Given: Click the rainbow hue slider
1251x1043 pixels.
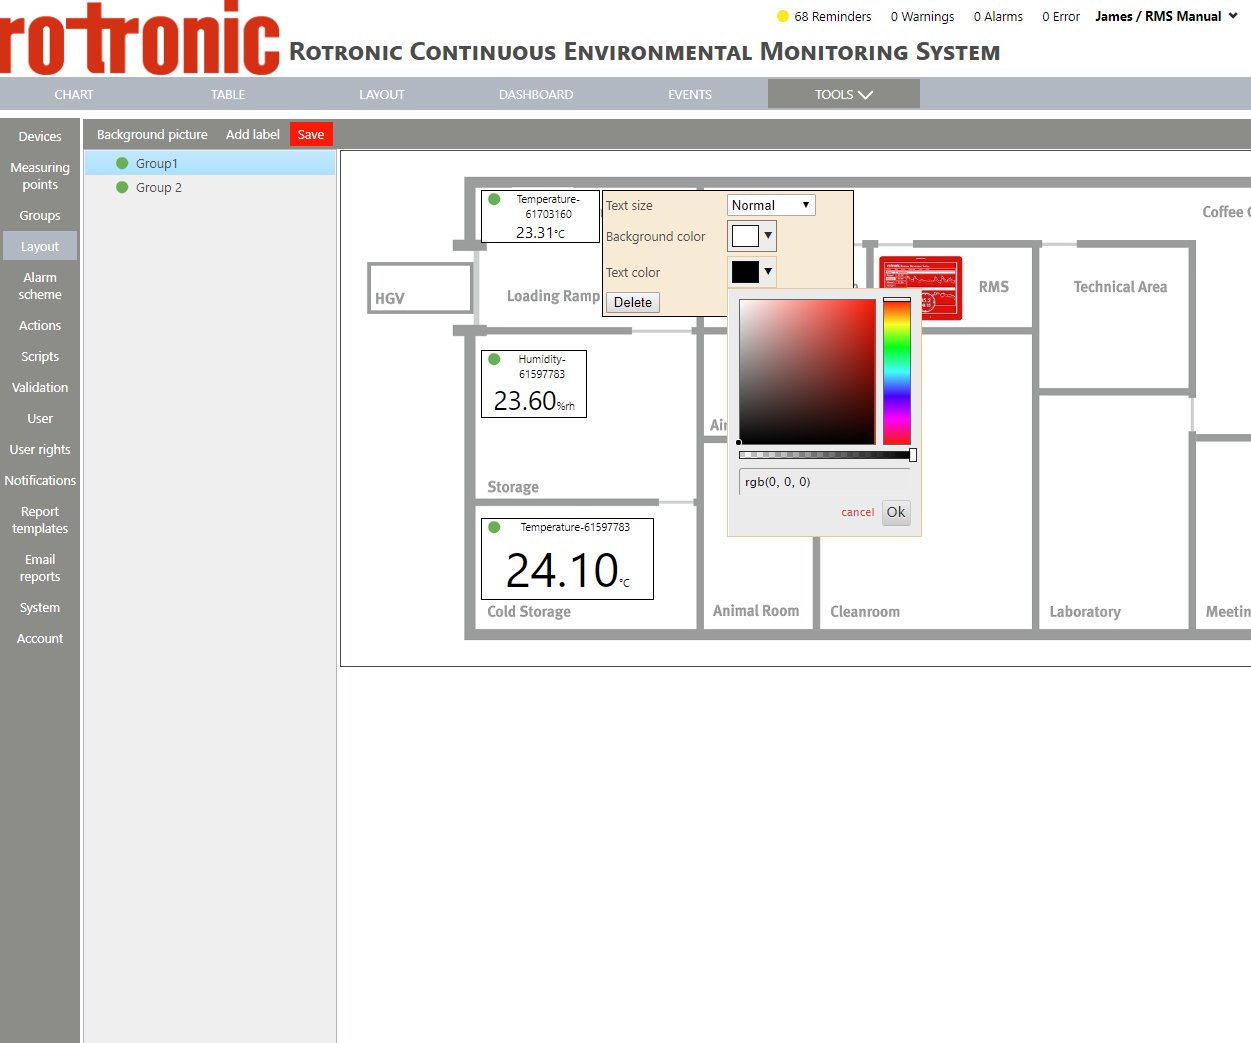Looking at the screenshot, I should (x=897, y=370).
